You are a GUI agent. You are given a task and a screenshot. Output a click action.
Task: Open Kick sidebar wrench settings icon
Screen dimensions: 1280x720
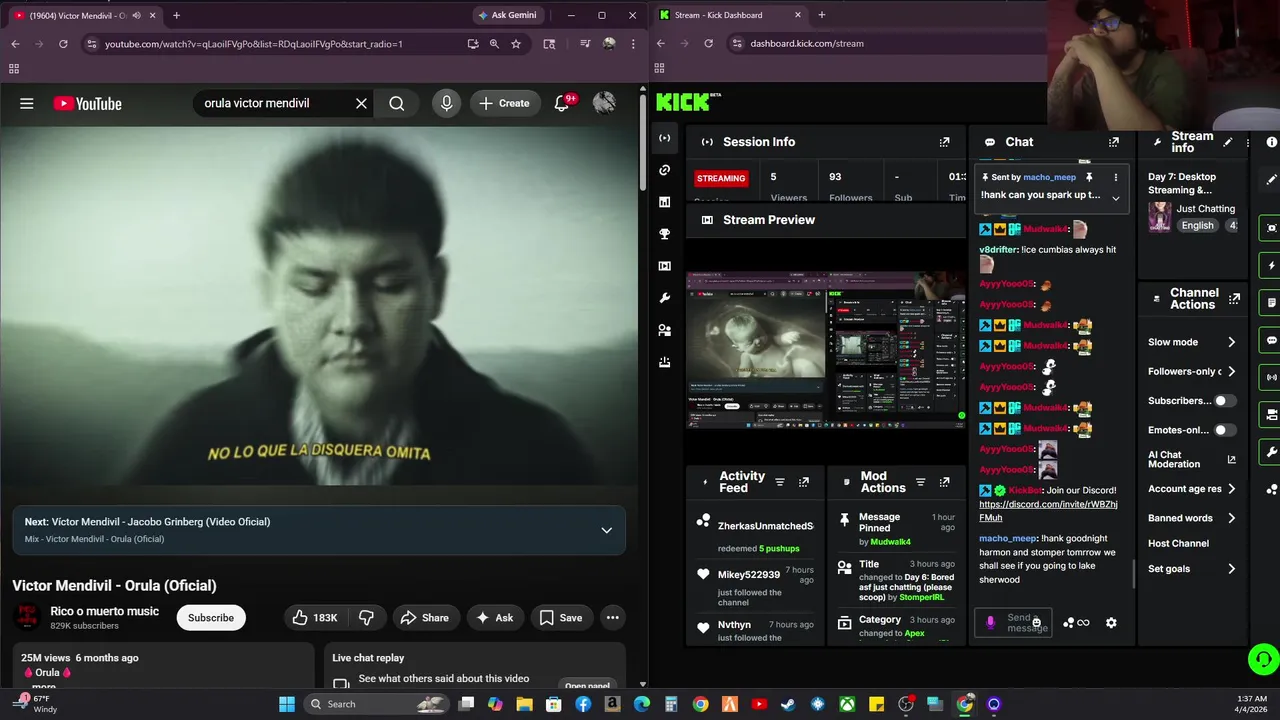pos(665,298)
